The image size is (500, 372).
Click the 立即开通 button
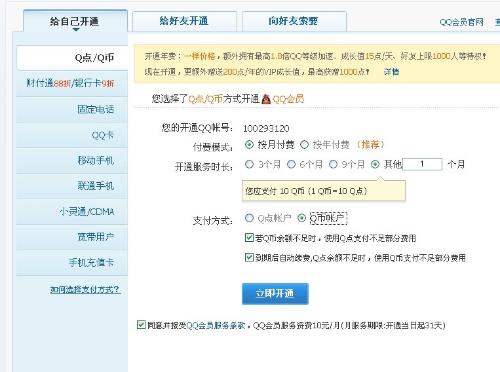point(275,294)
